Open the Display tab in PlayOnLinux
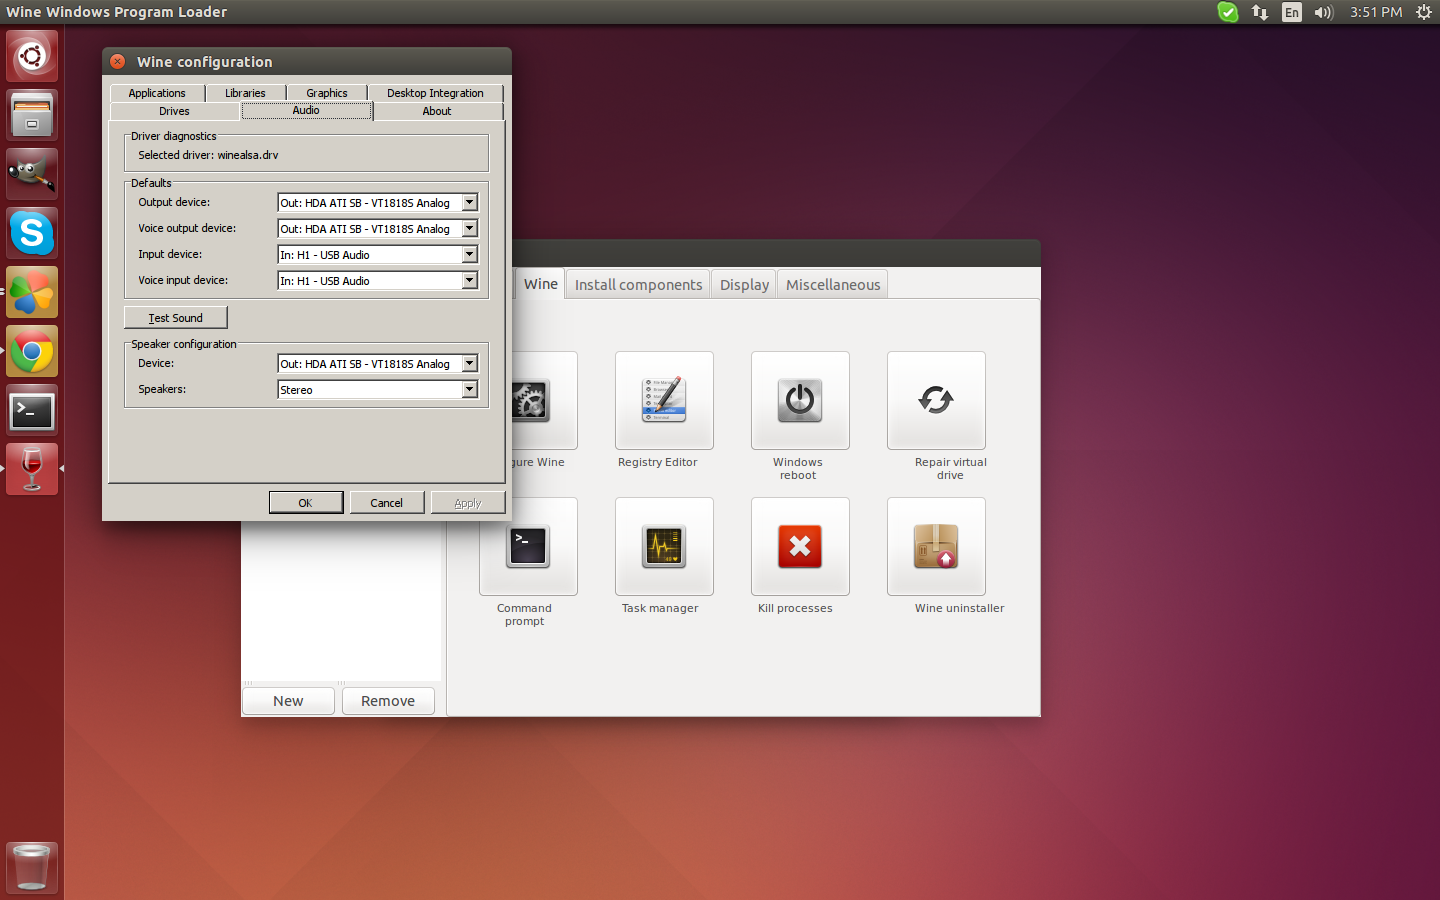This screenshot has height=900, width=1440. 744,285
